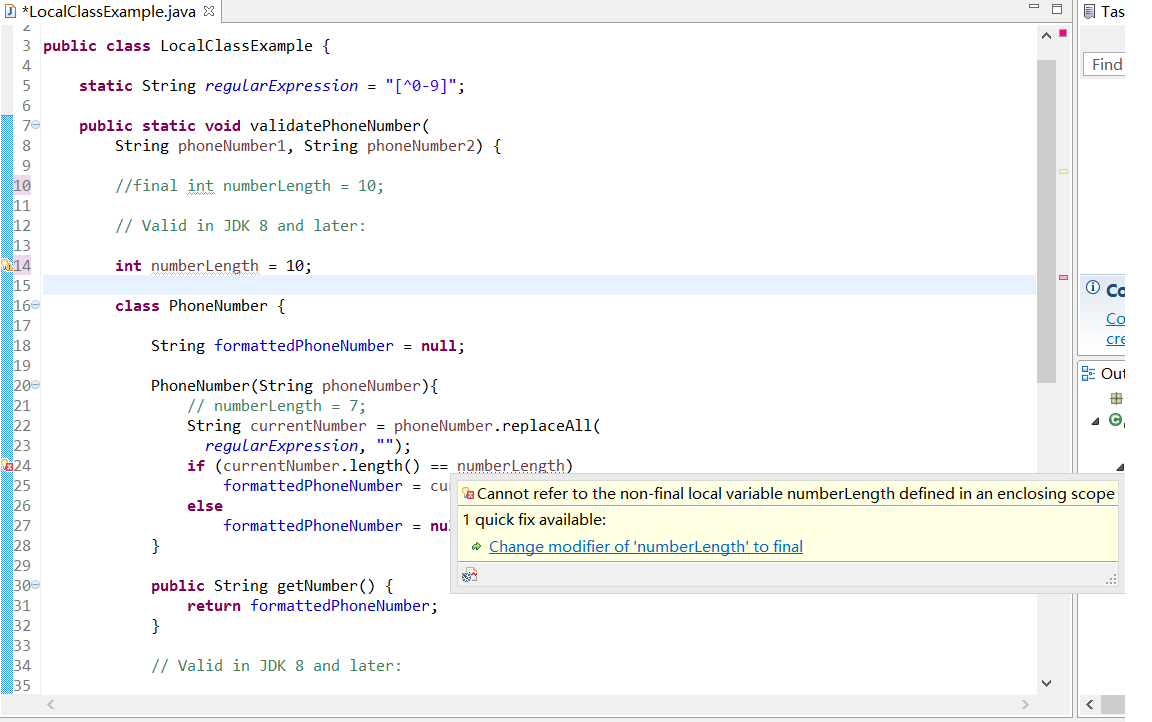1152x722 pixels.
Task: Click the commented 'final int numberLength' line
Action: pos(249,186)
